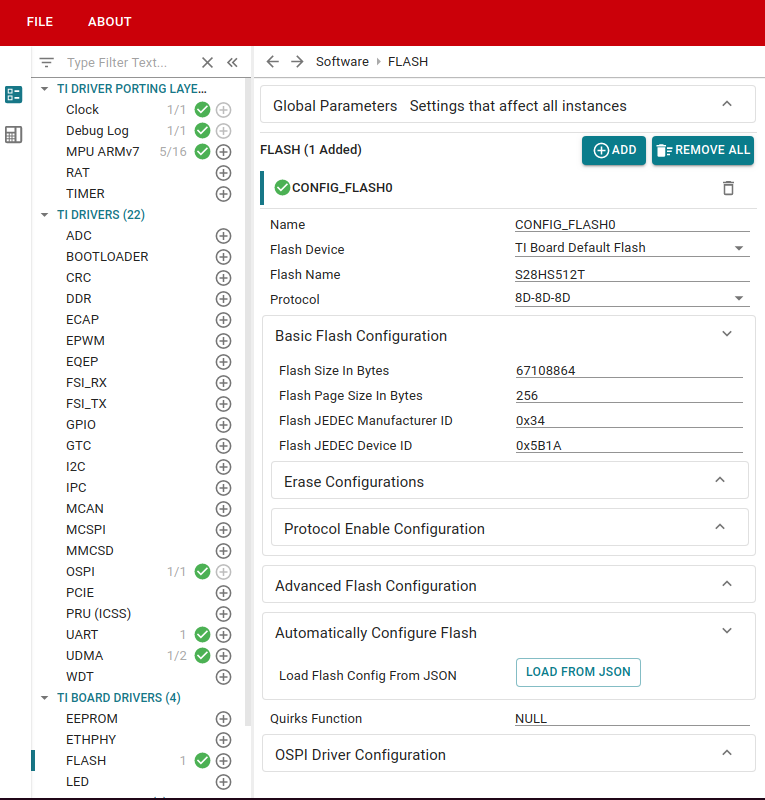Click the REMOVE ALL button
Screen dimensions: 765x800
click(x=702, y=150)
